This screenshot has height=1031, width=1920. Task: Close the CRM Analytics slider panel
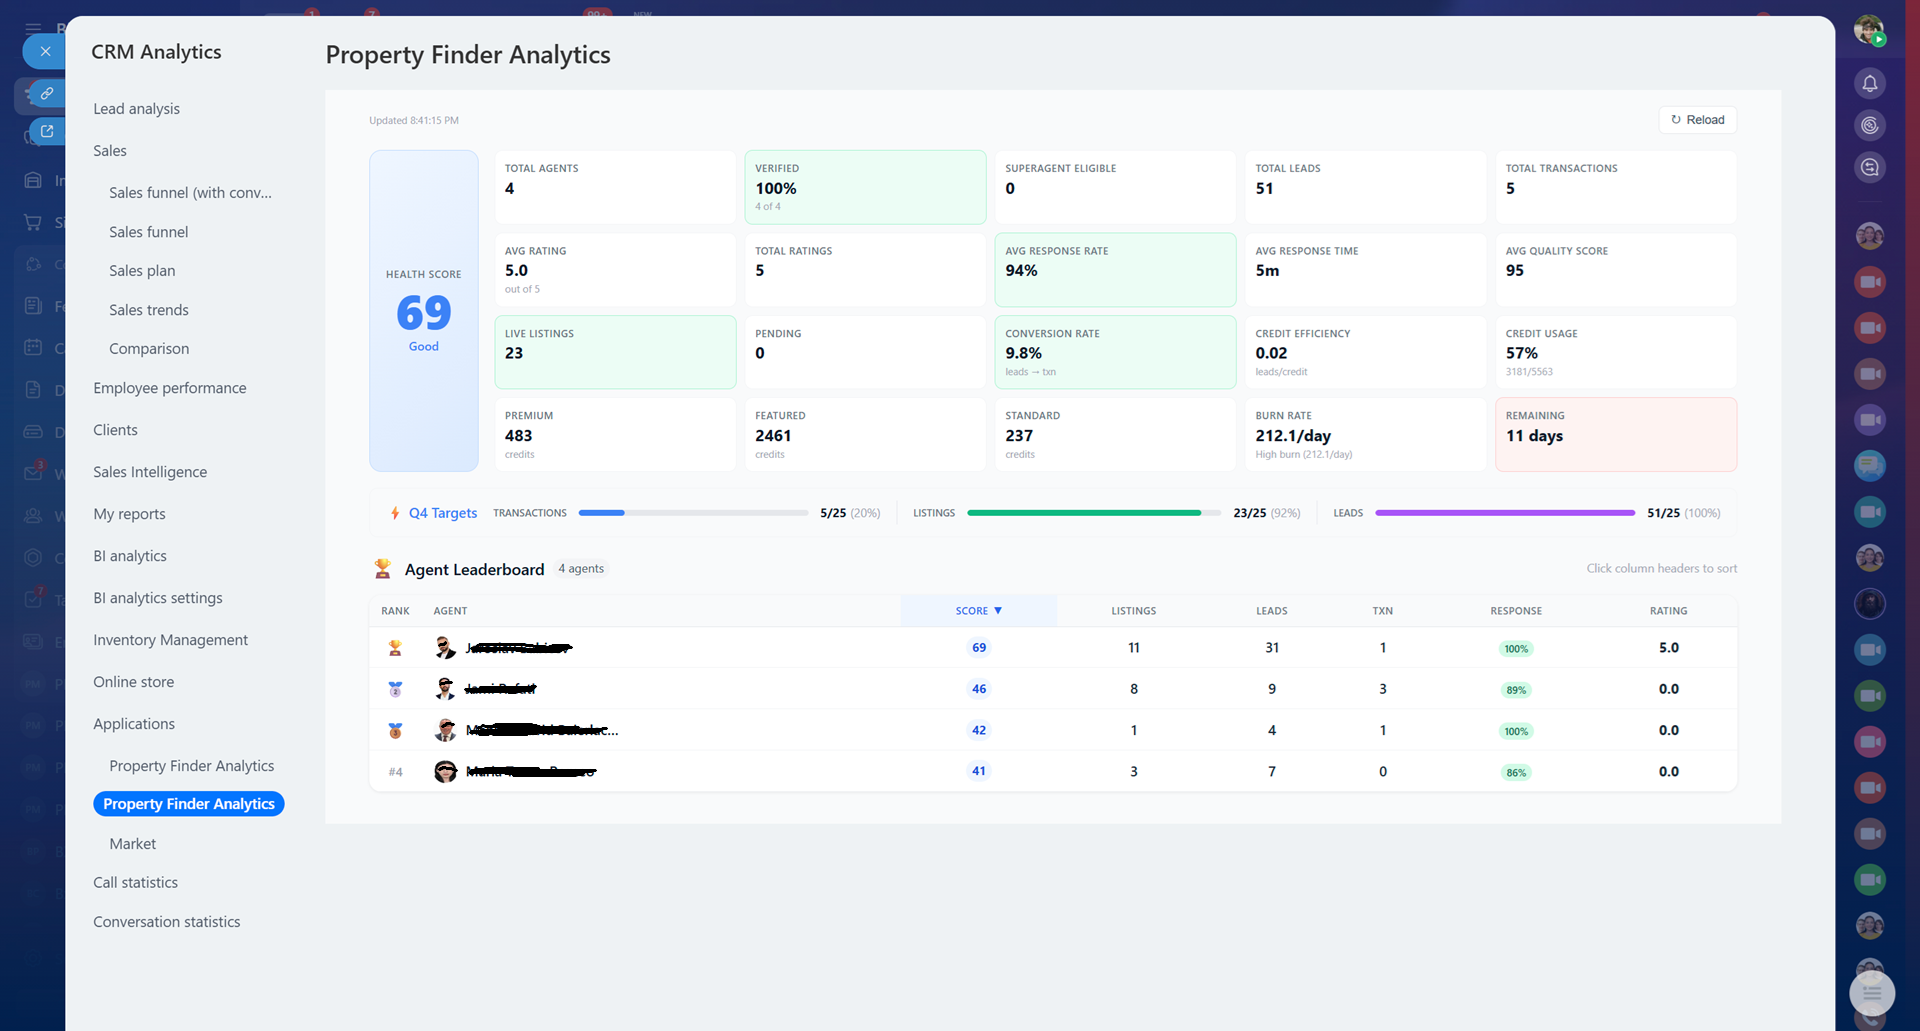45,51
